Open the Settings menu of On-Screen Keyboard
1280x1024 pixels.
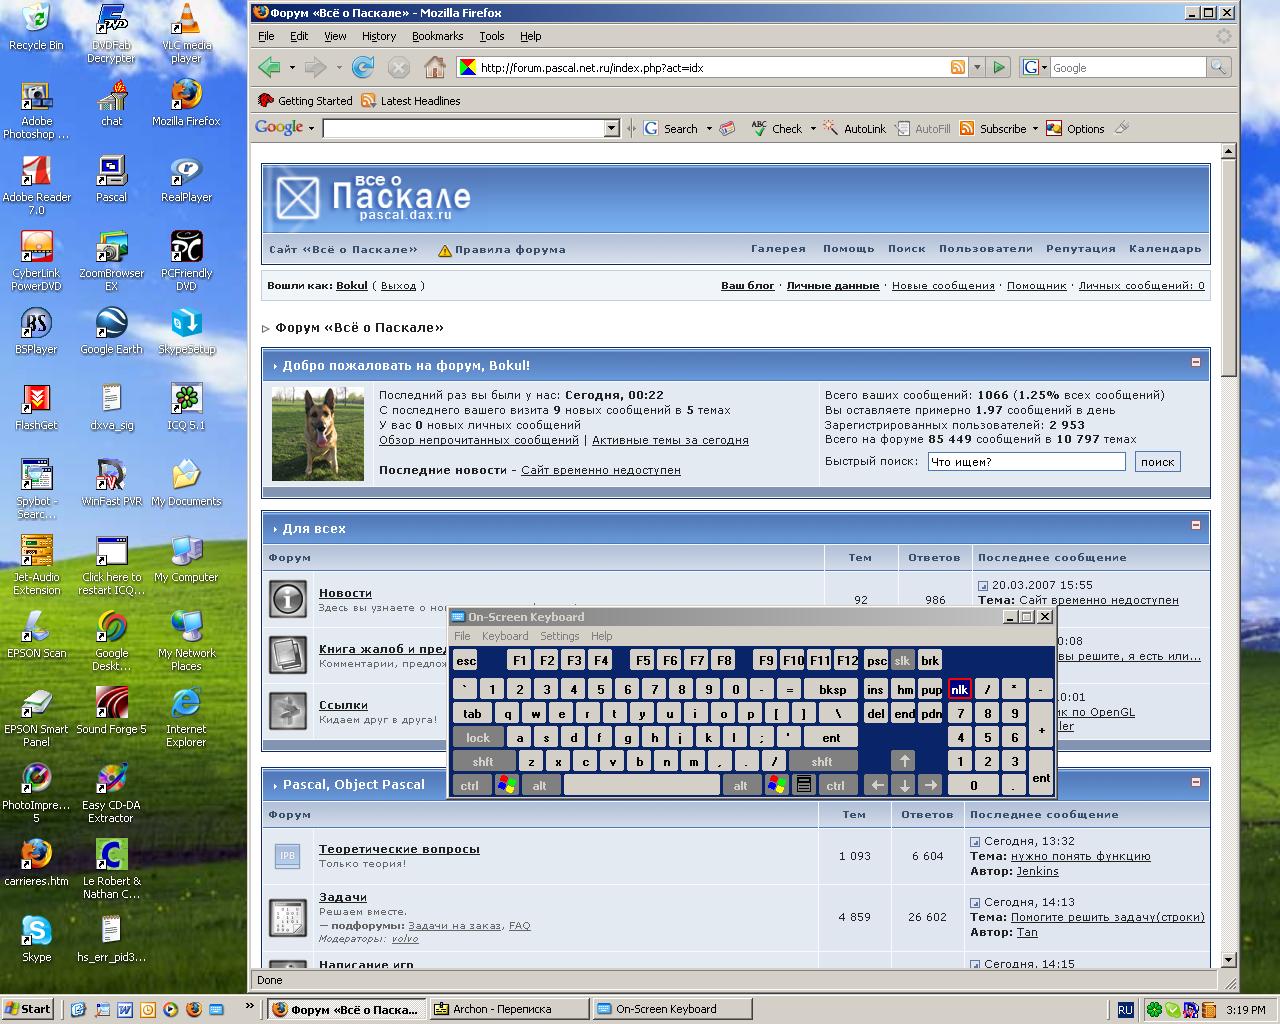(559, 636)
